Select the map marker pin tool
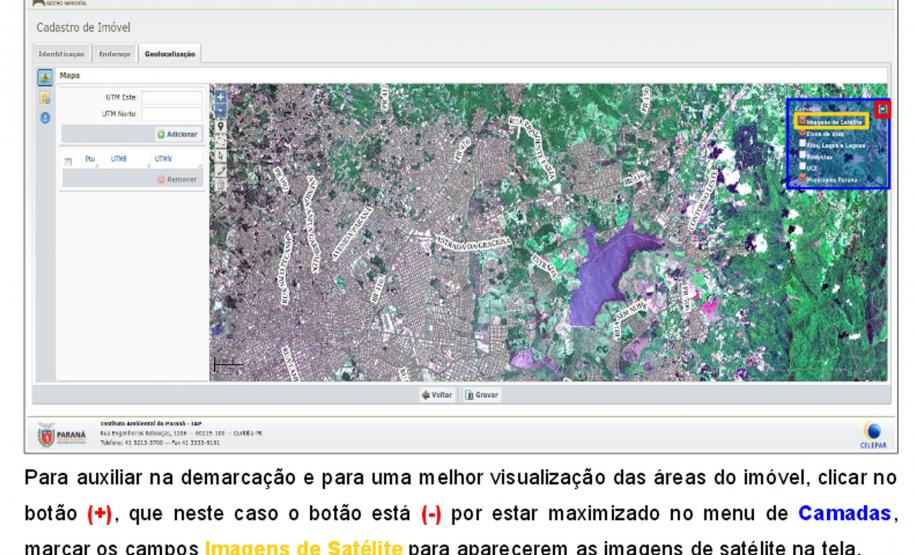Viewport: 915px width, 555px height. (221, 127)
